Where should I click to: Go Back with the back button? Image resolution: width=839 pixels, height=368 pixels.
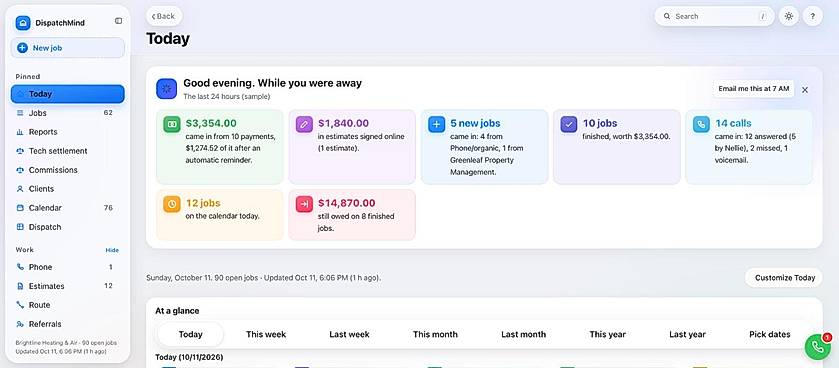pyautogui.click(x=164, y=16)
